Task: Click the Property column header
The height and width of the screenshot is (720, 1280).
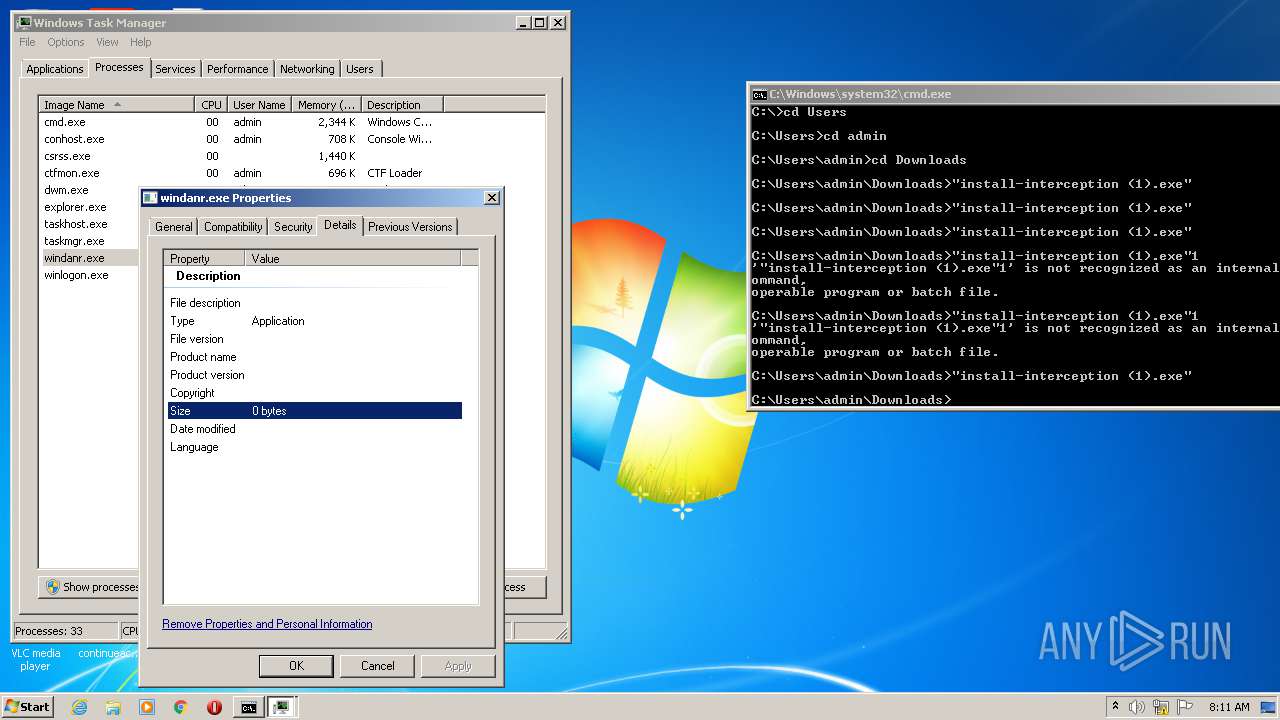Action: (205, 258)
